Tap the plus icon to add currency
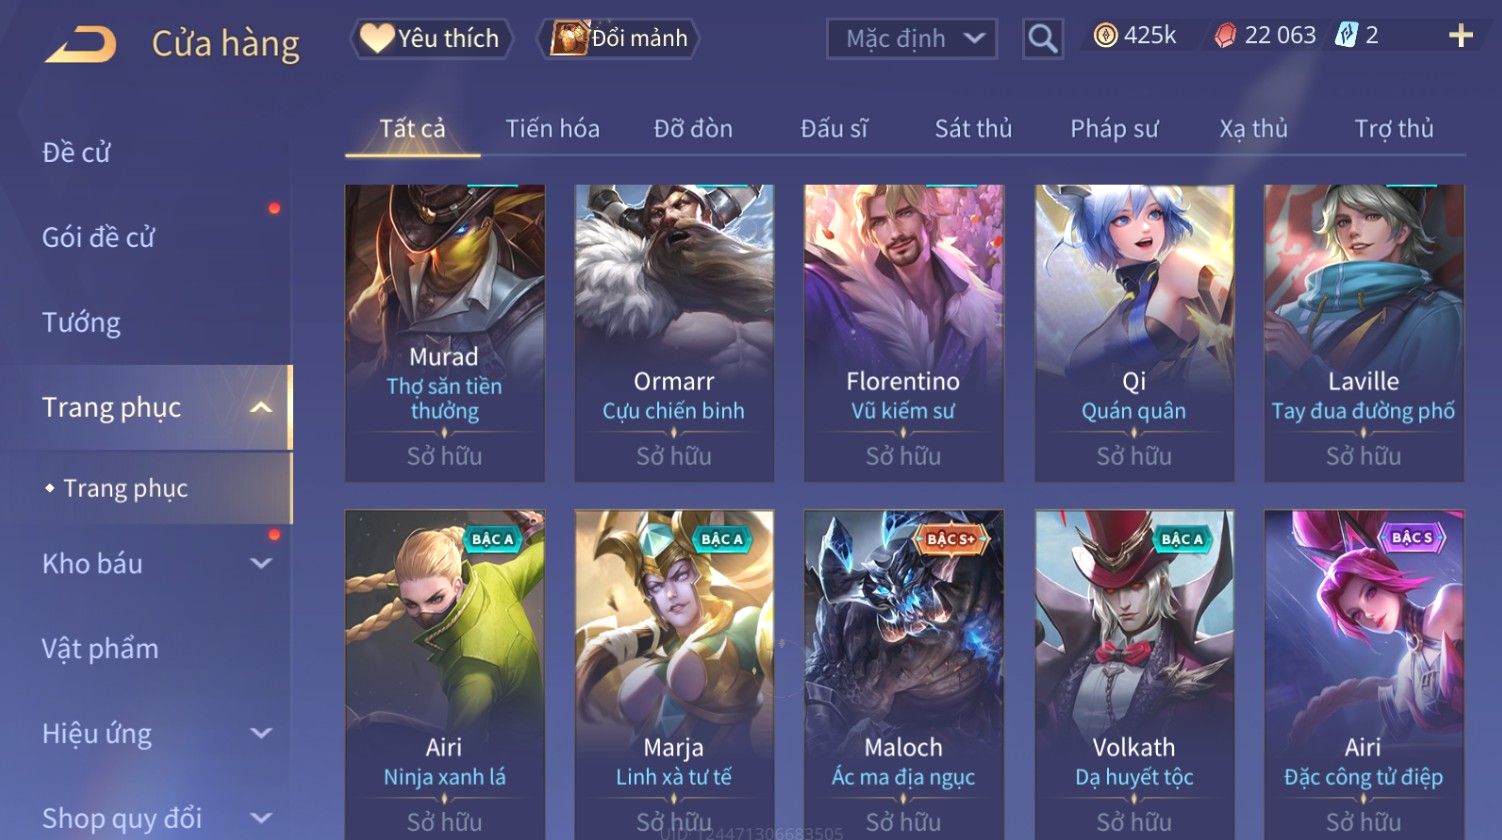The height and width of the screenshot is (840, 1502). click(1460, 36)
